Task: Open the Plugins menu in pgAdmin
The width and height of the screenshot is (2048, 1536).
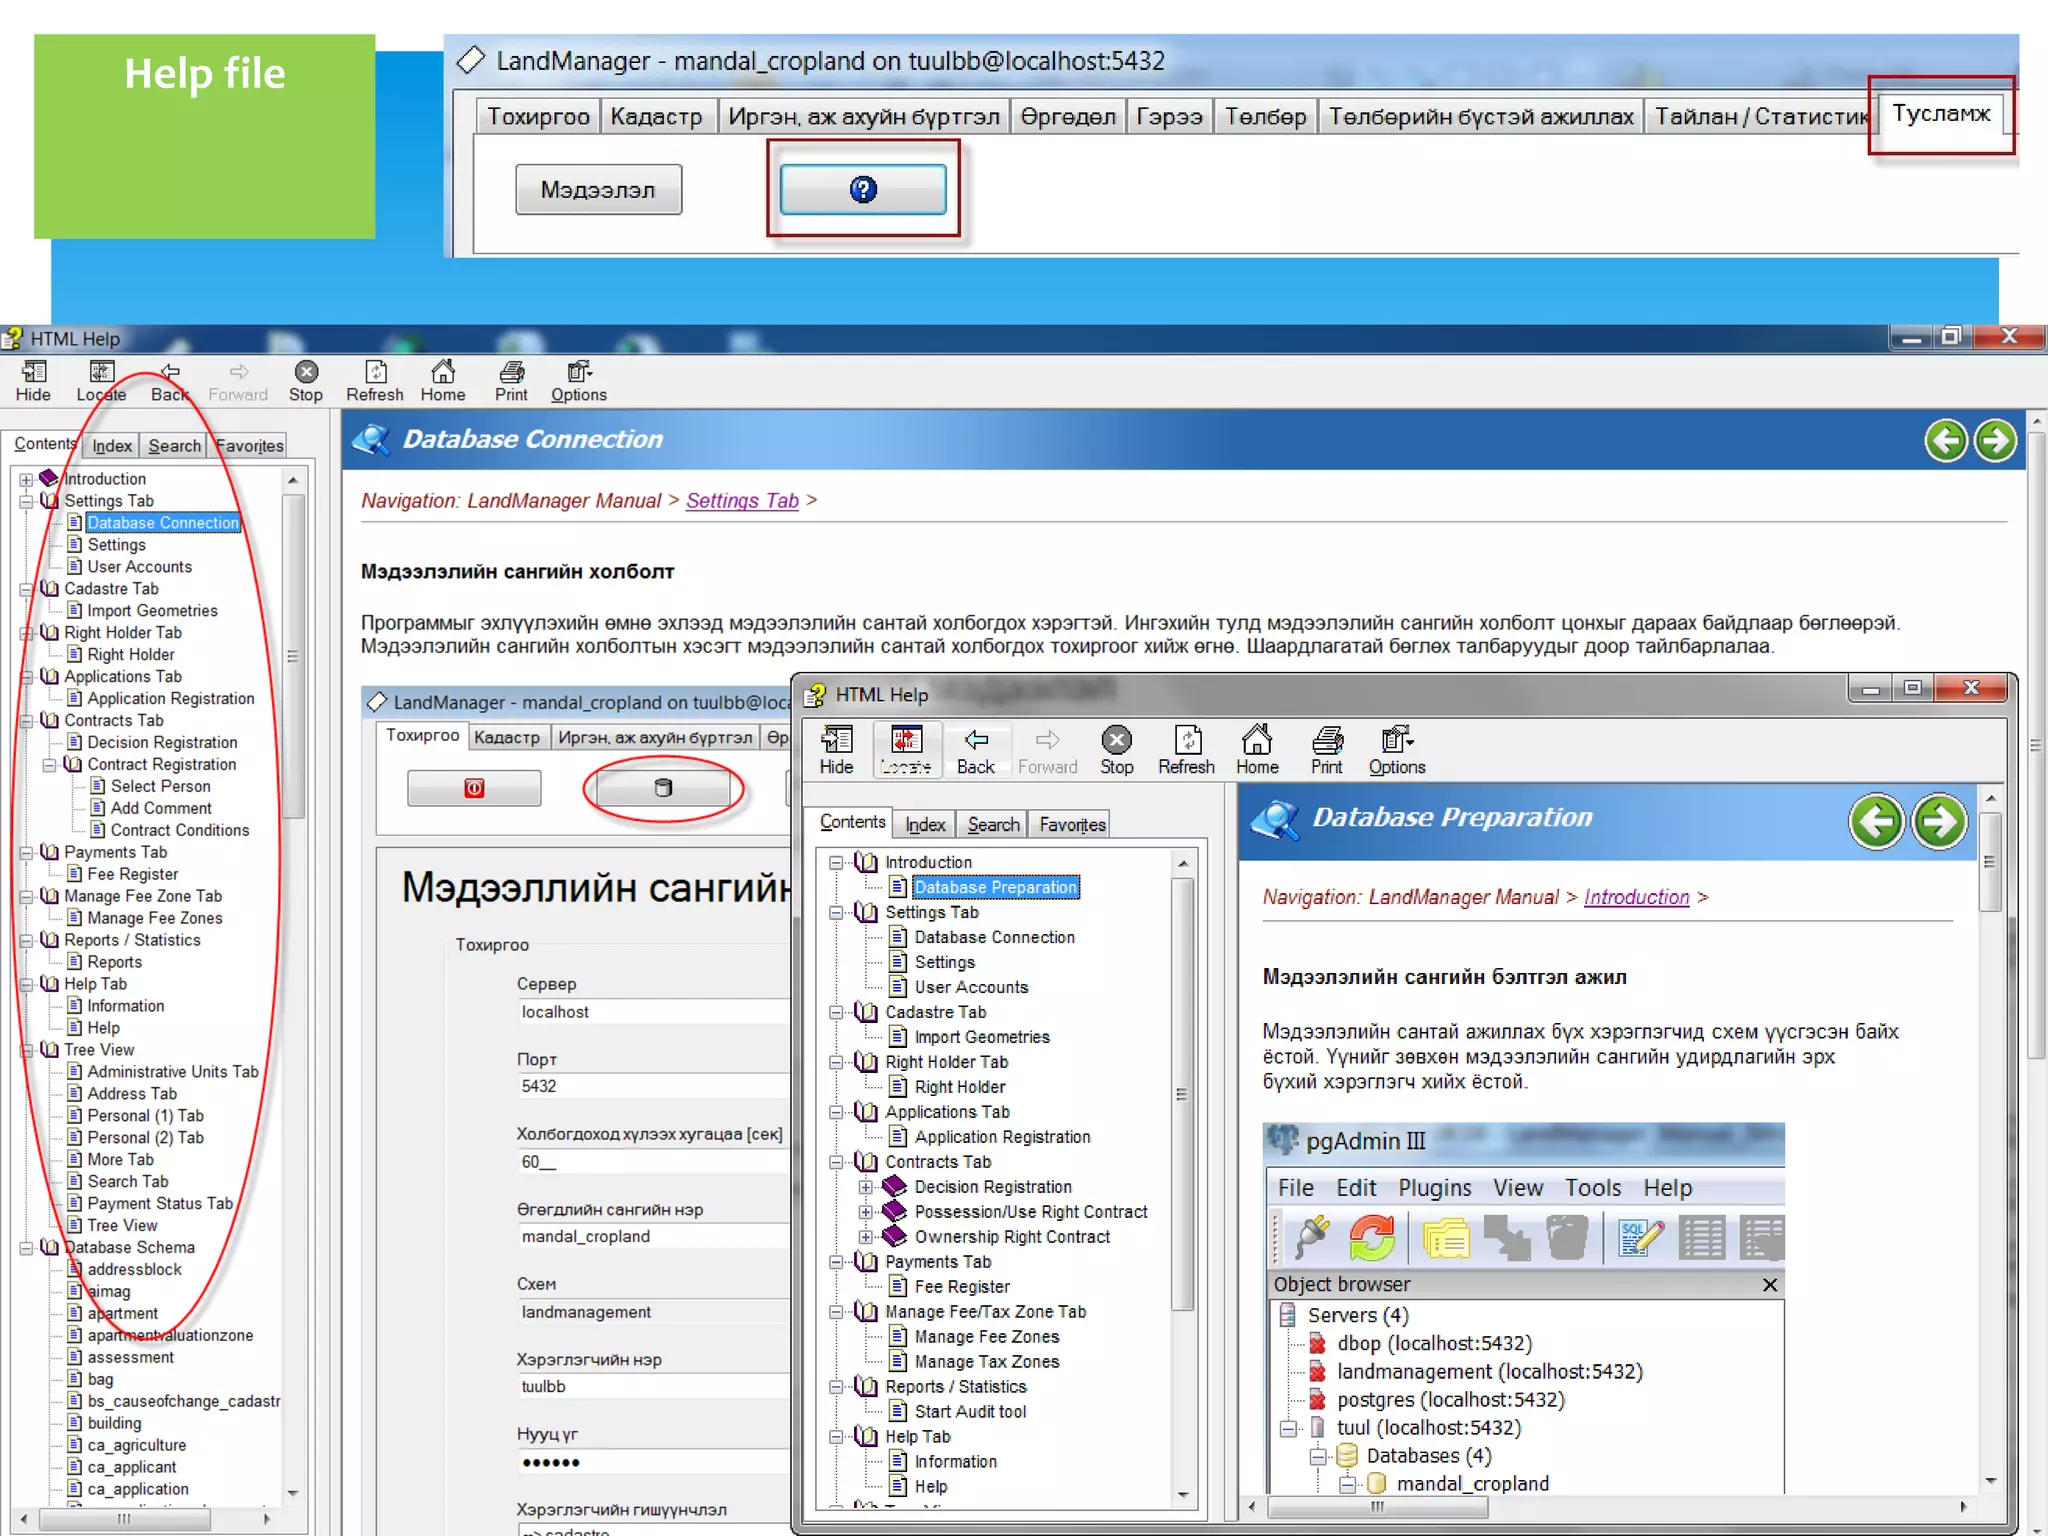Action: (1434, 1187)
